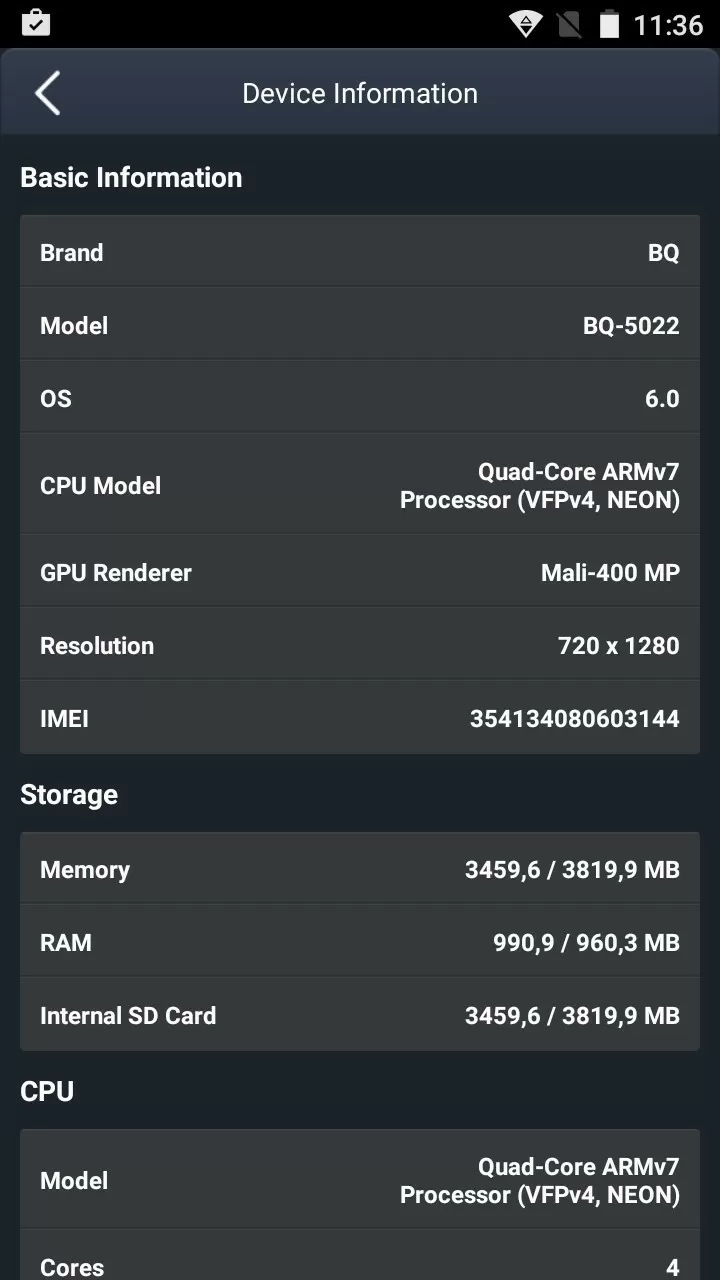This screenshot has height=1280, width=720.
Task: Select the Model BQ-5022 row
Action: pos(360,325)
